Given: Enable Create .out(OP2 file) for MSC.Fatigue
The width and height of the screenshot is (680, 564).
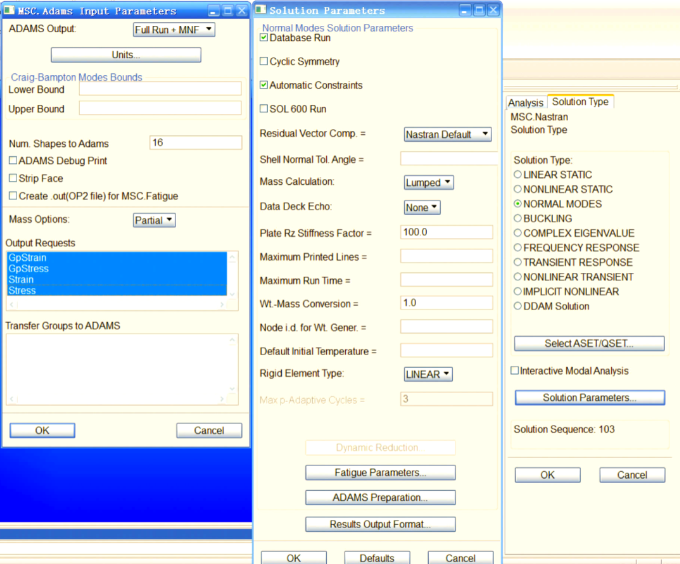Looking at the screenshot, I should pyautogui.click(x=13, y=196).
